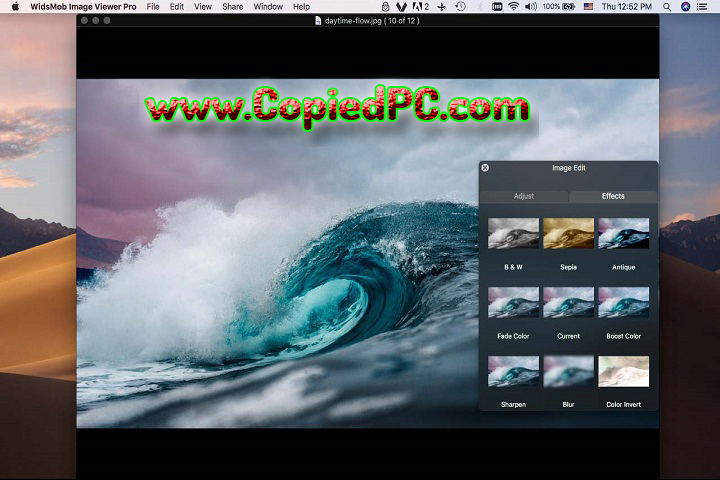720x480 pixels.
Task: Choose the Antique effect preview
Action: [623, 234]
